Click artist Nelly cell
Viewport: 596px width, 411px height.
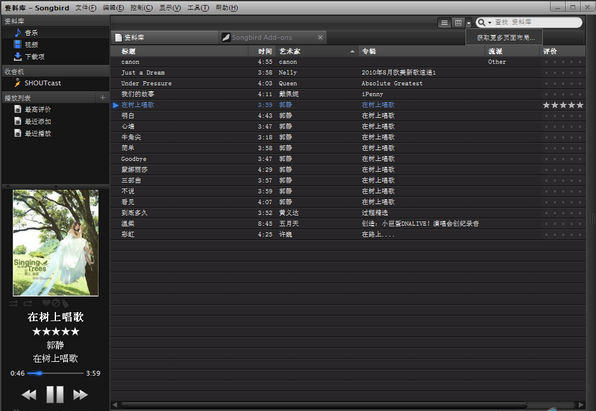click(x=288, y=73)
